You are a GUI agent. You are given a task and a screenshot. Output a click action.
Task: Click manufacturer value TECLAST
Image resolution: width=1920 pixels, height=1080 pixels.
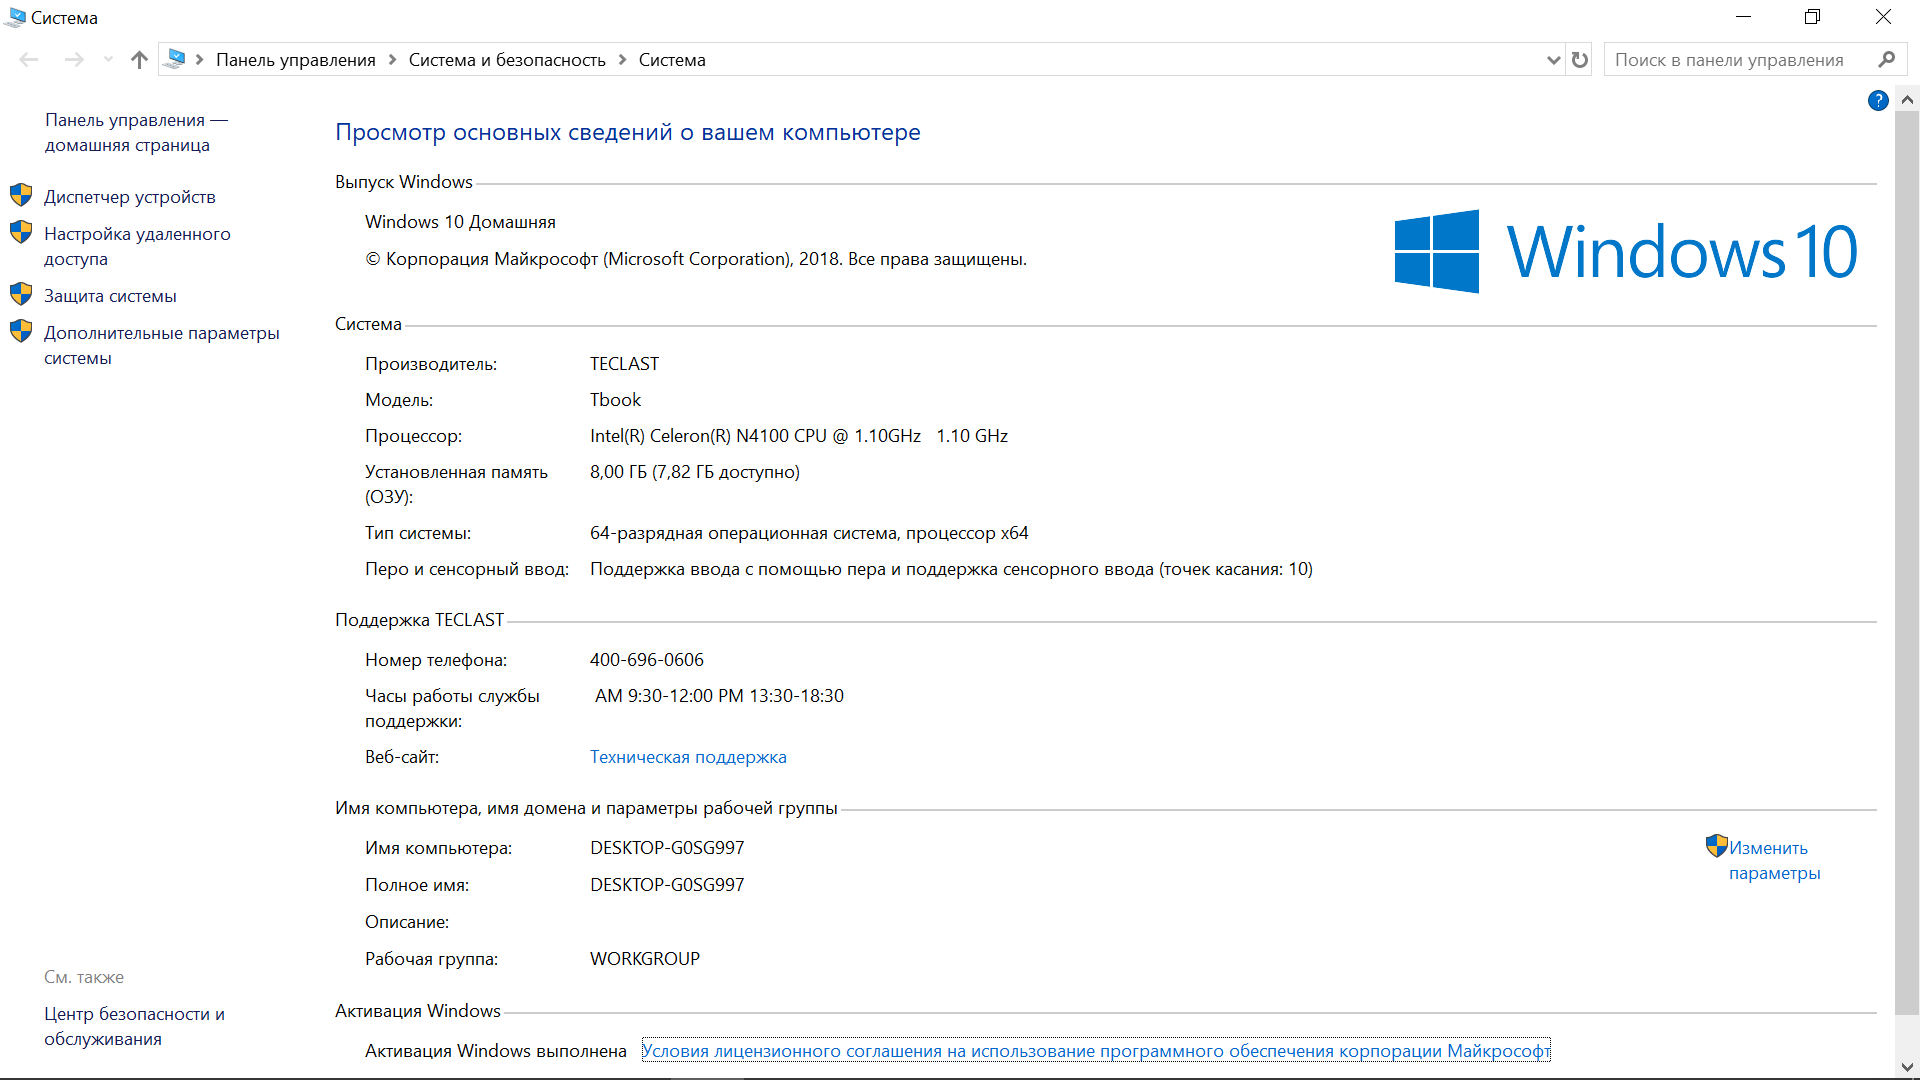pyautogui.click(x=624, y=364)
